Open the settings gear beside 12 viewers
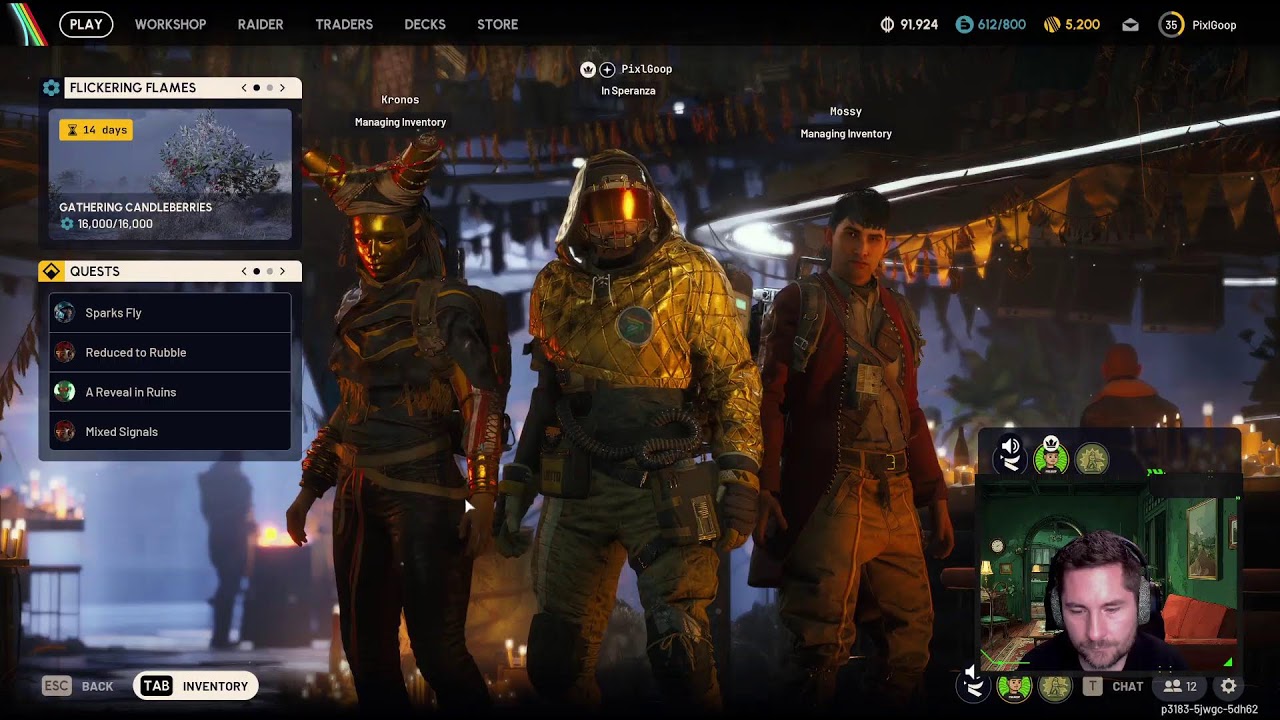The height and width of the screenshot is (720, 1280). [1229, 686]
